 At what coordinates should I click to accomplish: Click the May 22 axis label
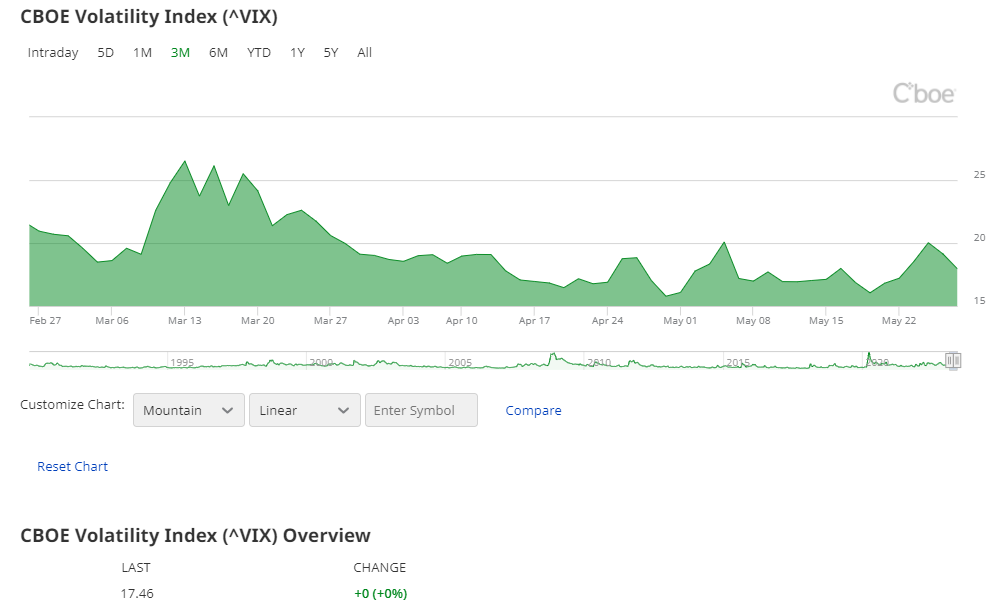[899, 321]
